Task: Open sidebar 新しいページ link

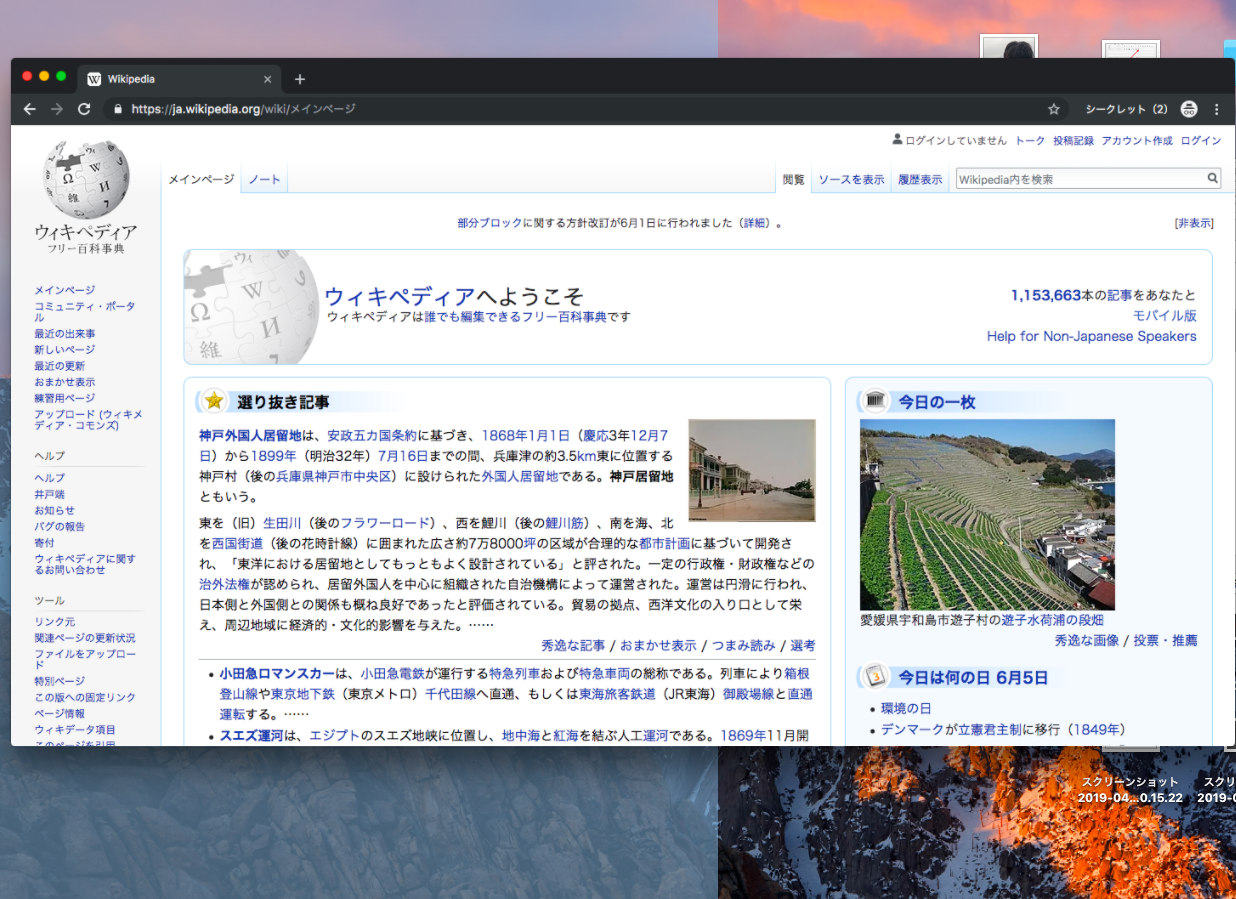Action: point(65,350)
